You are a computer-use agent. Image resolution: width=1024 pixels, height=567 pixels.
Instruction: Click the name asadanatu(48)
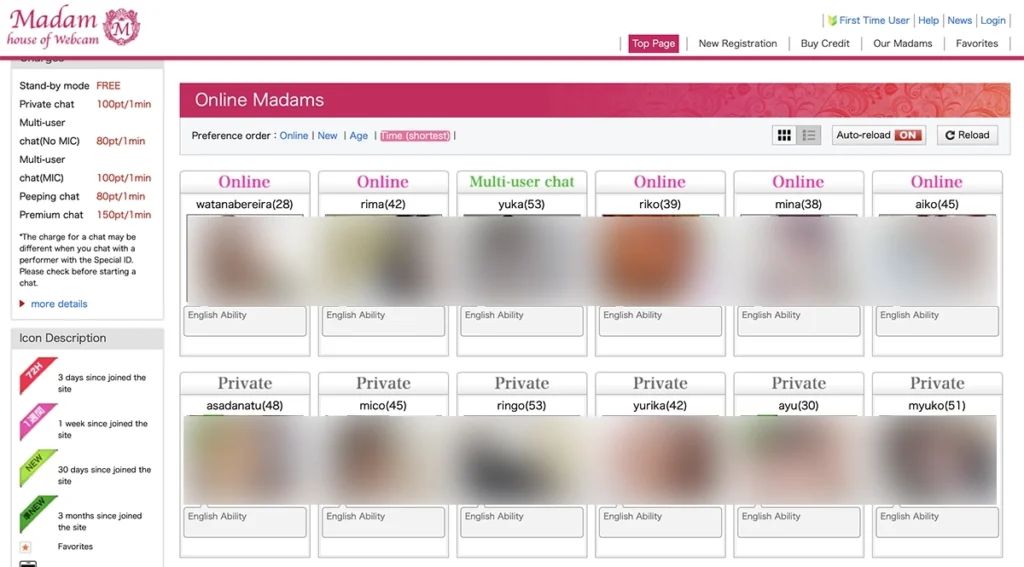(245, 406)
